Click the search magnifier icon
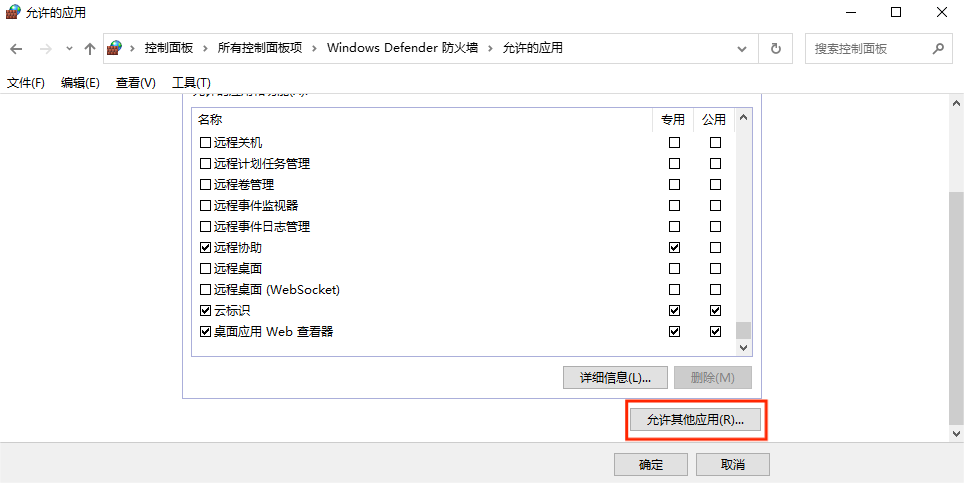Viewport: 964px width, 483px height. [938, 48]
